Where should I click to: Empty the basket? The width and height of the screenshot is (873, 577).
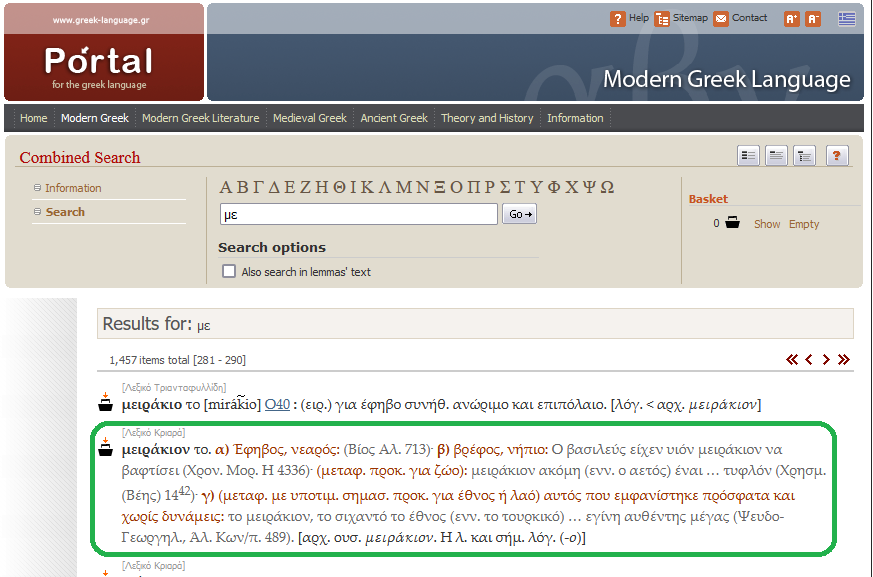[804, 224]
